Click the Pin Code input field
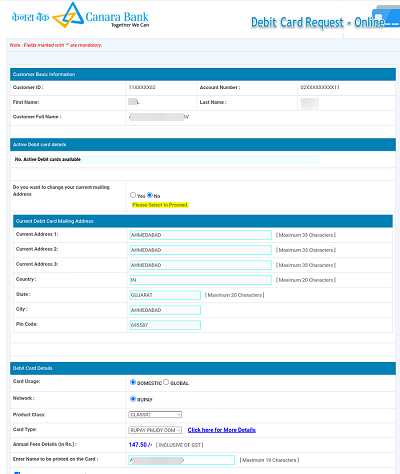This screenshot has height=474, width=400. tap(165, 325)
